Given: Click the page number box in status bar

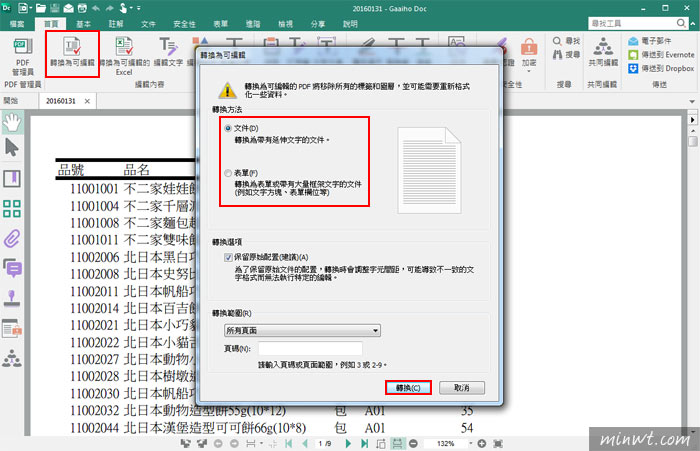Looking at the screenshot, I should [325, 443].
